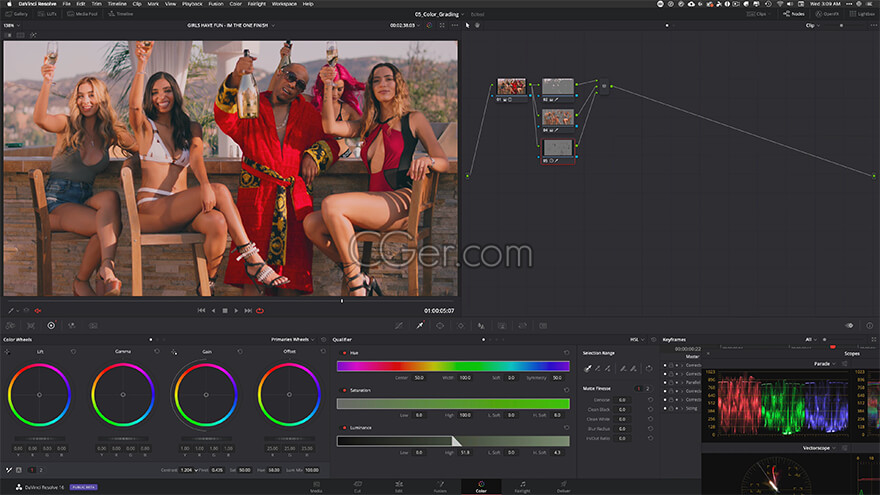Open the Tracker palette
880x495 pixels.
461,326
